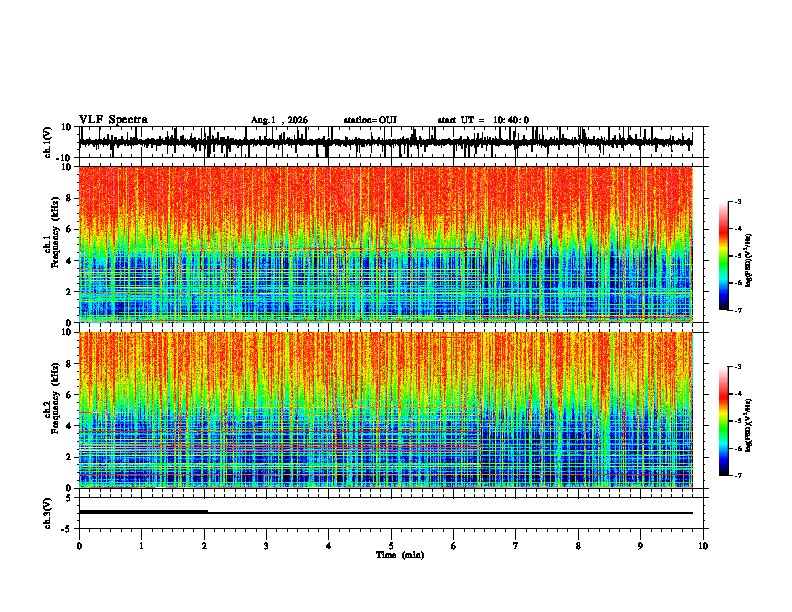Click the 'ch.3(V)' axis label
Image resolution: width=792 pixels, height=612 pixels.
tap(48, 513)
